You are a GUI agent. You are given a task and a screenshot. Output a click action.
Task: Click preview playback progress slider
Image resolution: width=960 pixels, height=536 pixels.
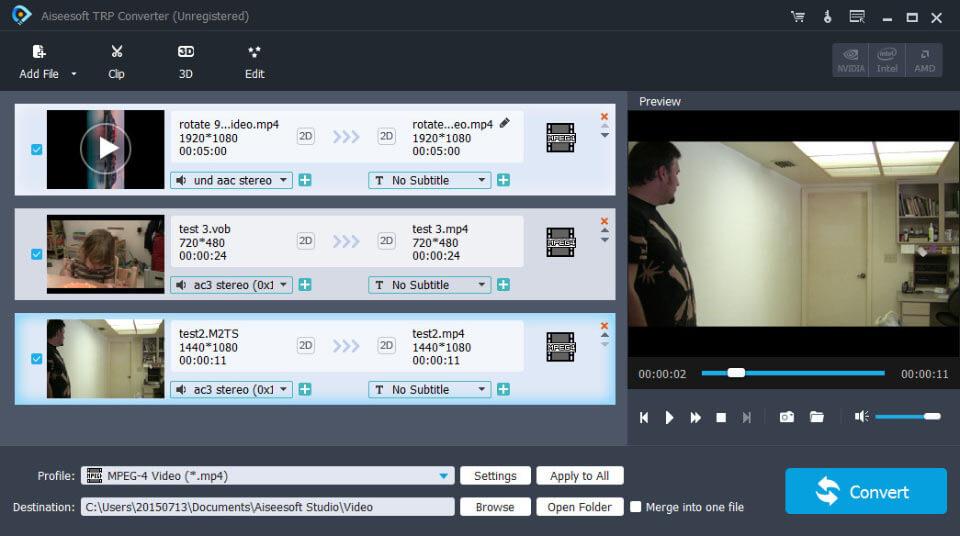click(793, 373)
